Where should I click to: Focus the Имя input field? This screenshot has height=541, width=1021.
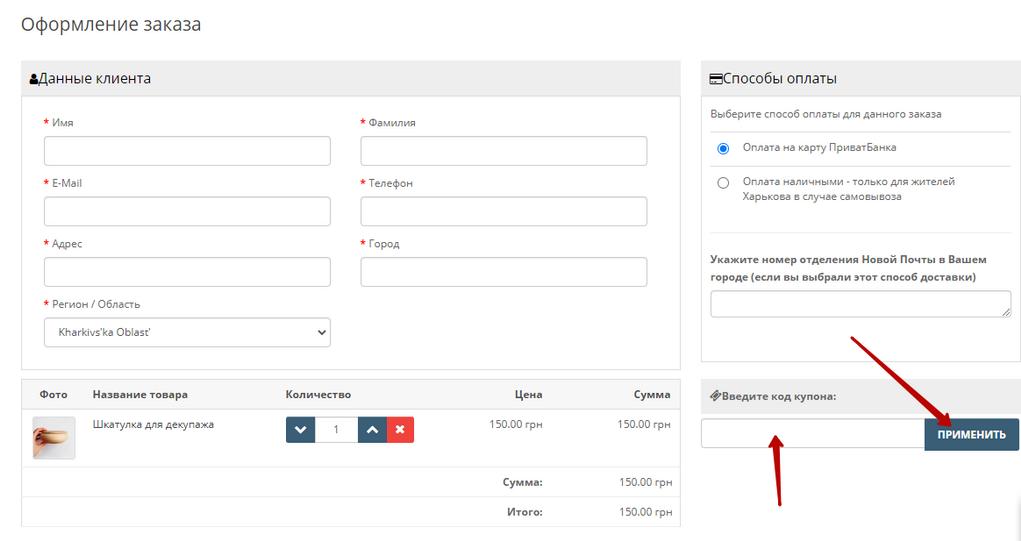coord(187,151)
